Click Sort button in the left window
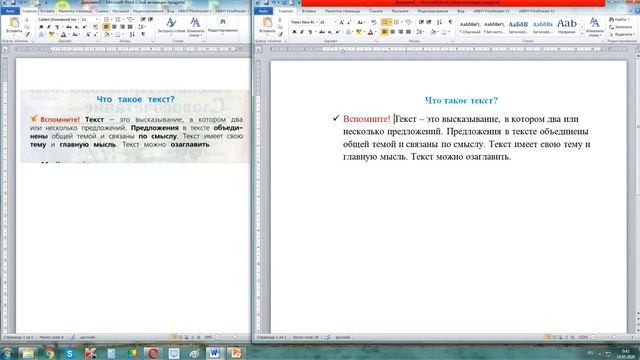This screenshot has height=360, width=640. (132, 35)
